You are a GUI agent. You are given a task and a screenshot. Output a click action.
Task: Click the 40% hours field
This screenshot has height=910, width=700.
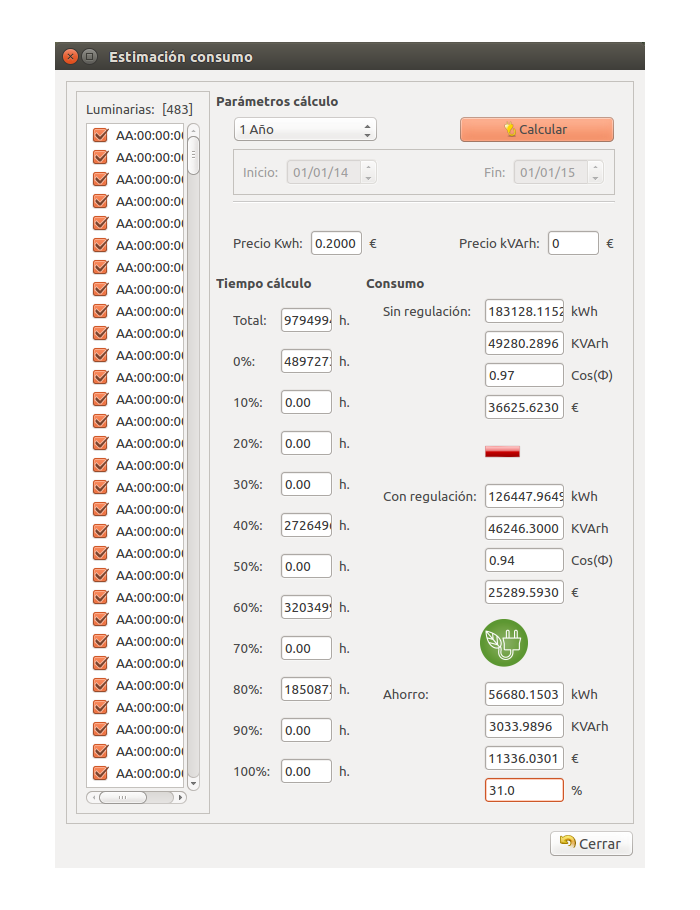point(306,525)
